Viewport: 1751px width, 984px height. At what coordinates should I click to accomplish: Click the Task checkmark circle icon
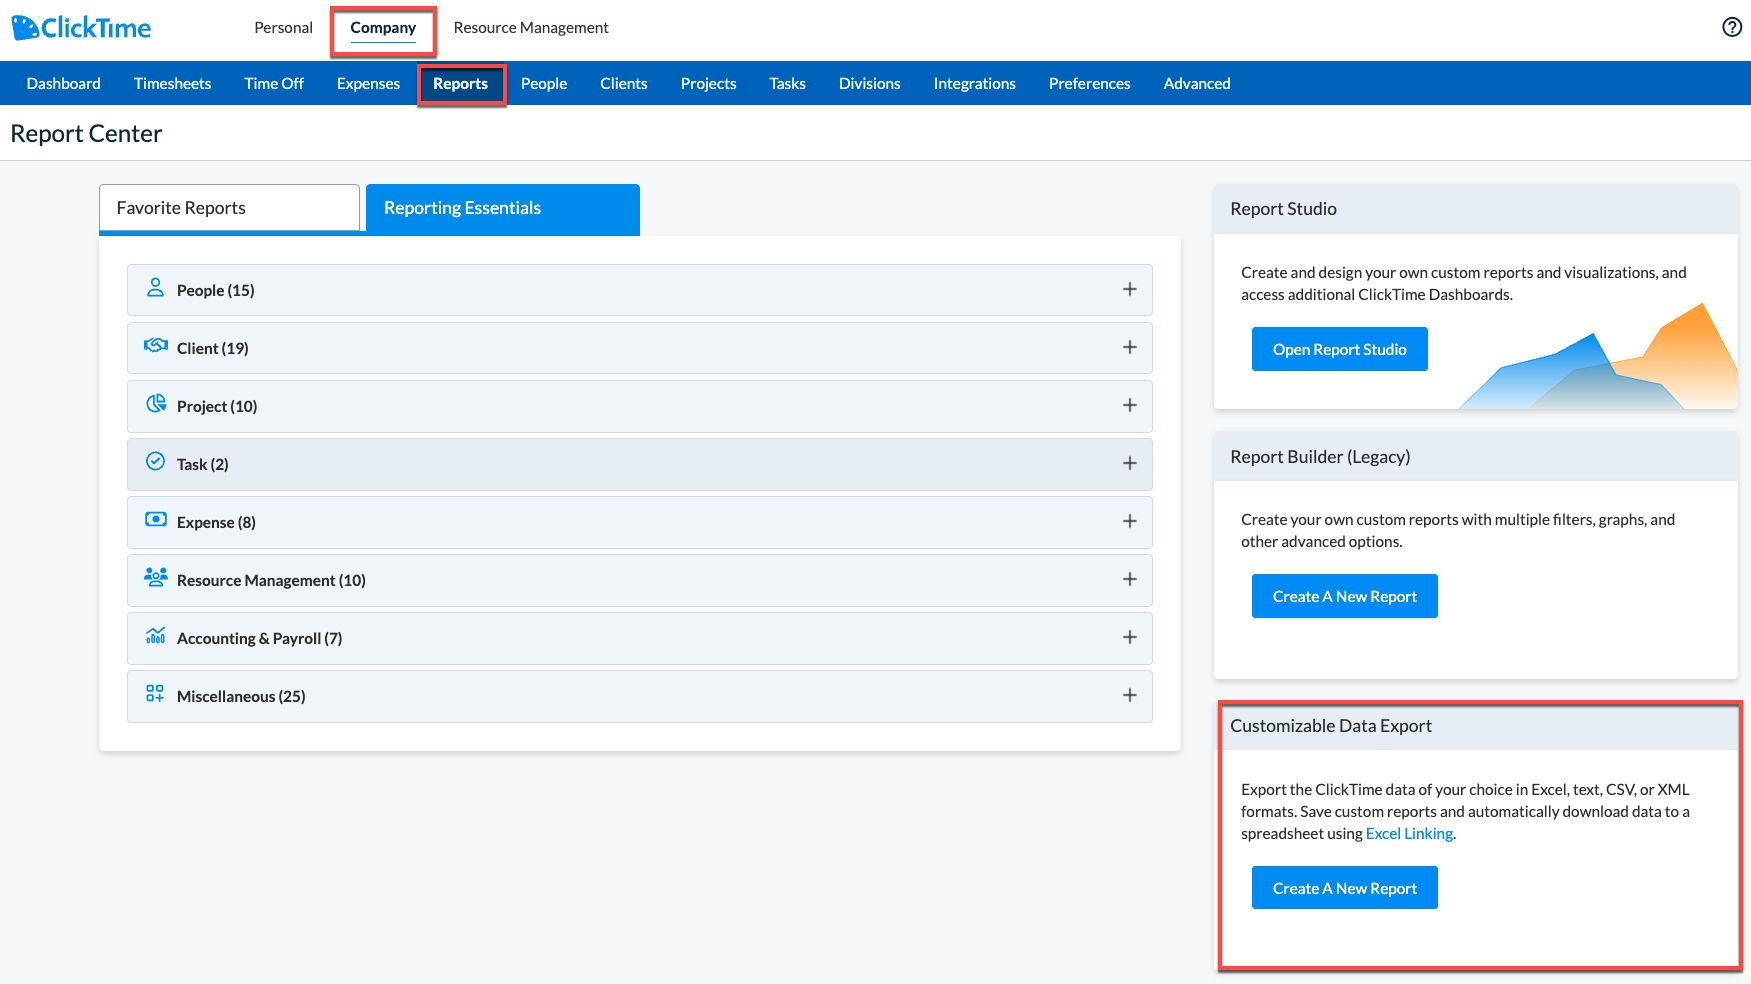(156, 462)
